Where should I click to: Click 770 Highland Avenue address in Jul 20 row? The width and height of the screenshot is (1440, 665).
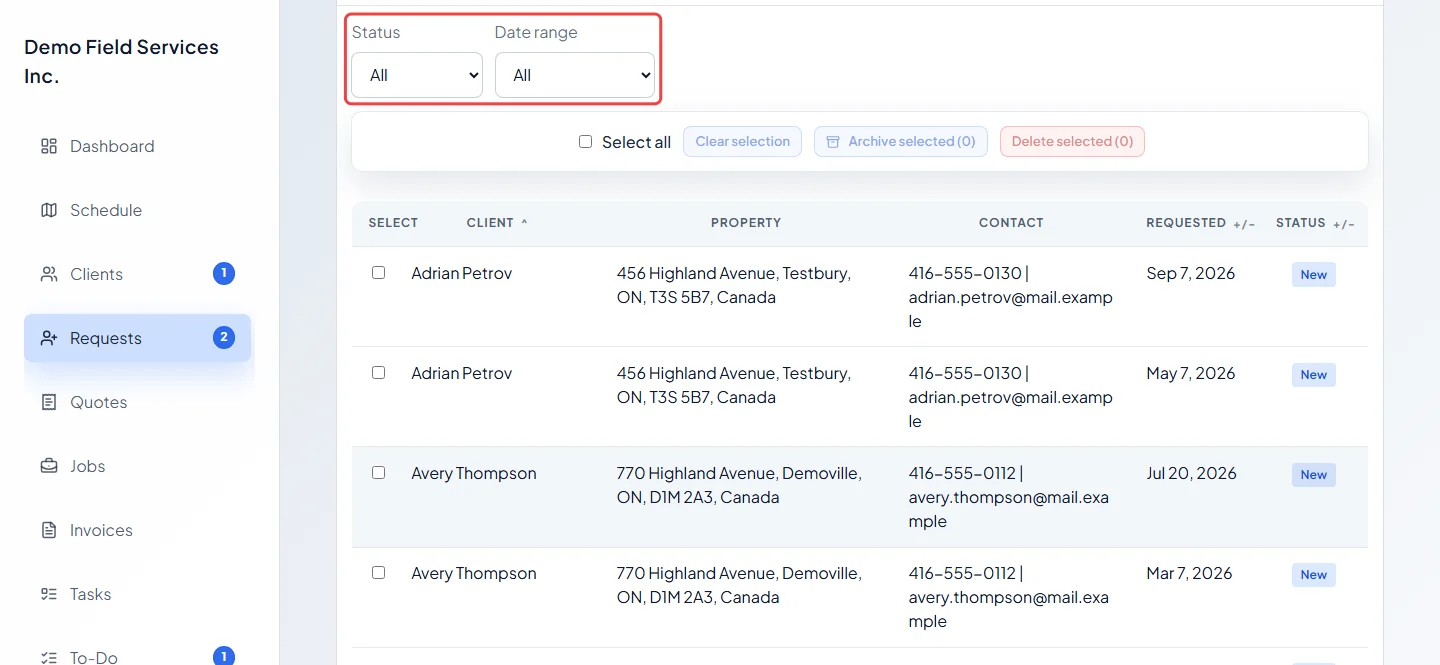pos(739,485)
